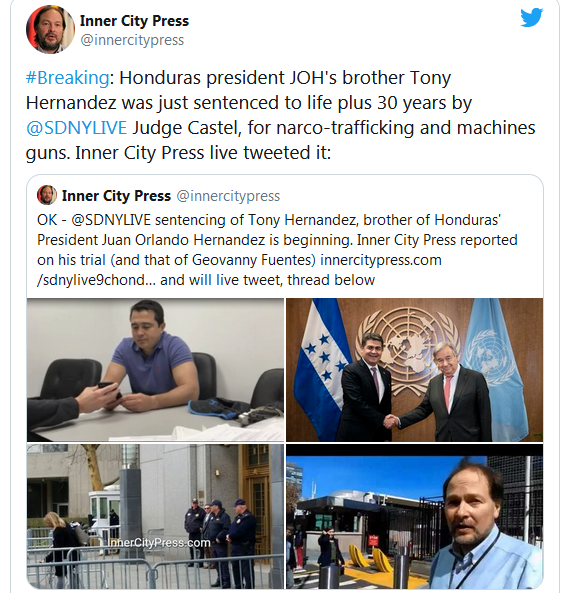Click the Twitter bird logo
The width and height of the screenshot is (577, 593).
pyautogui.click(x=531, y=17)
